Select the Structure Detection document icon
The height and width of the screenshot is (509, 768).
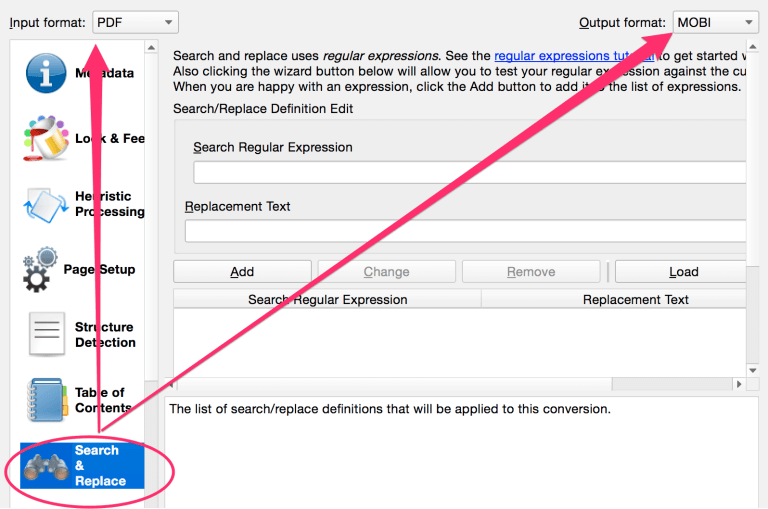click(x=47, y=334)
